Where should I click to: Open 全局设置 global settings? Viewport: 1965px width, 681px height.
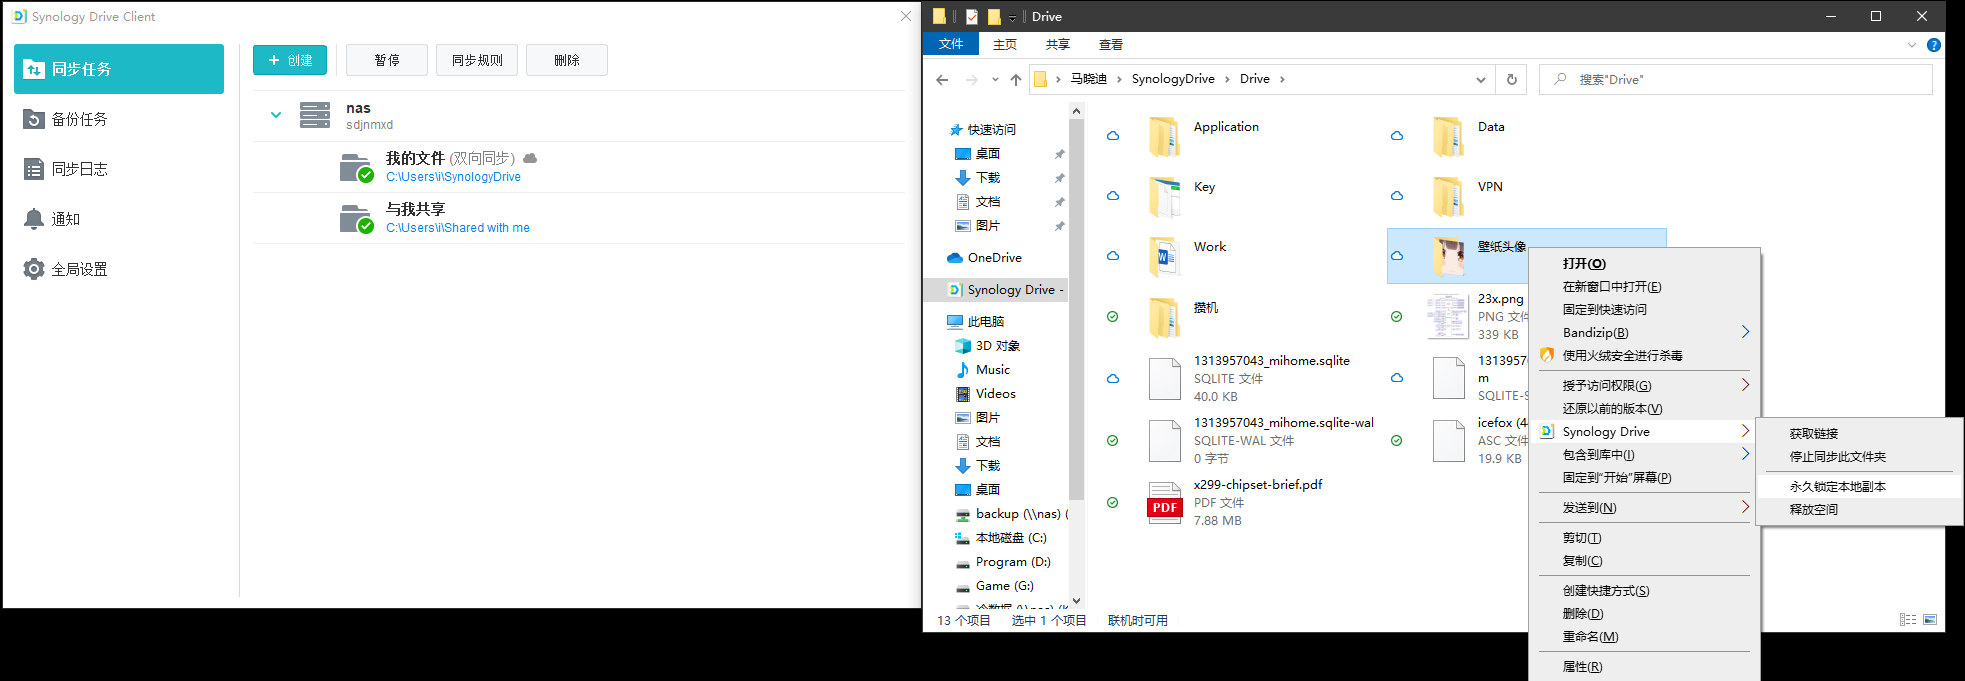(x=119, y=269)
